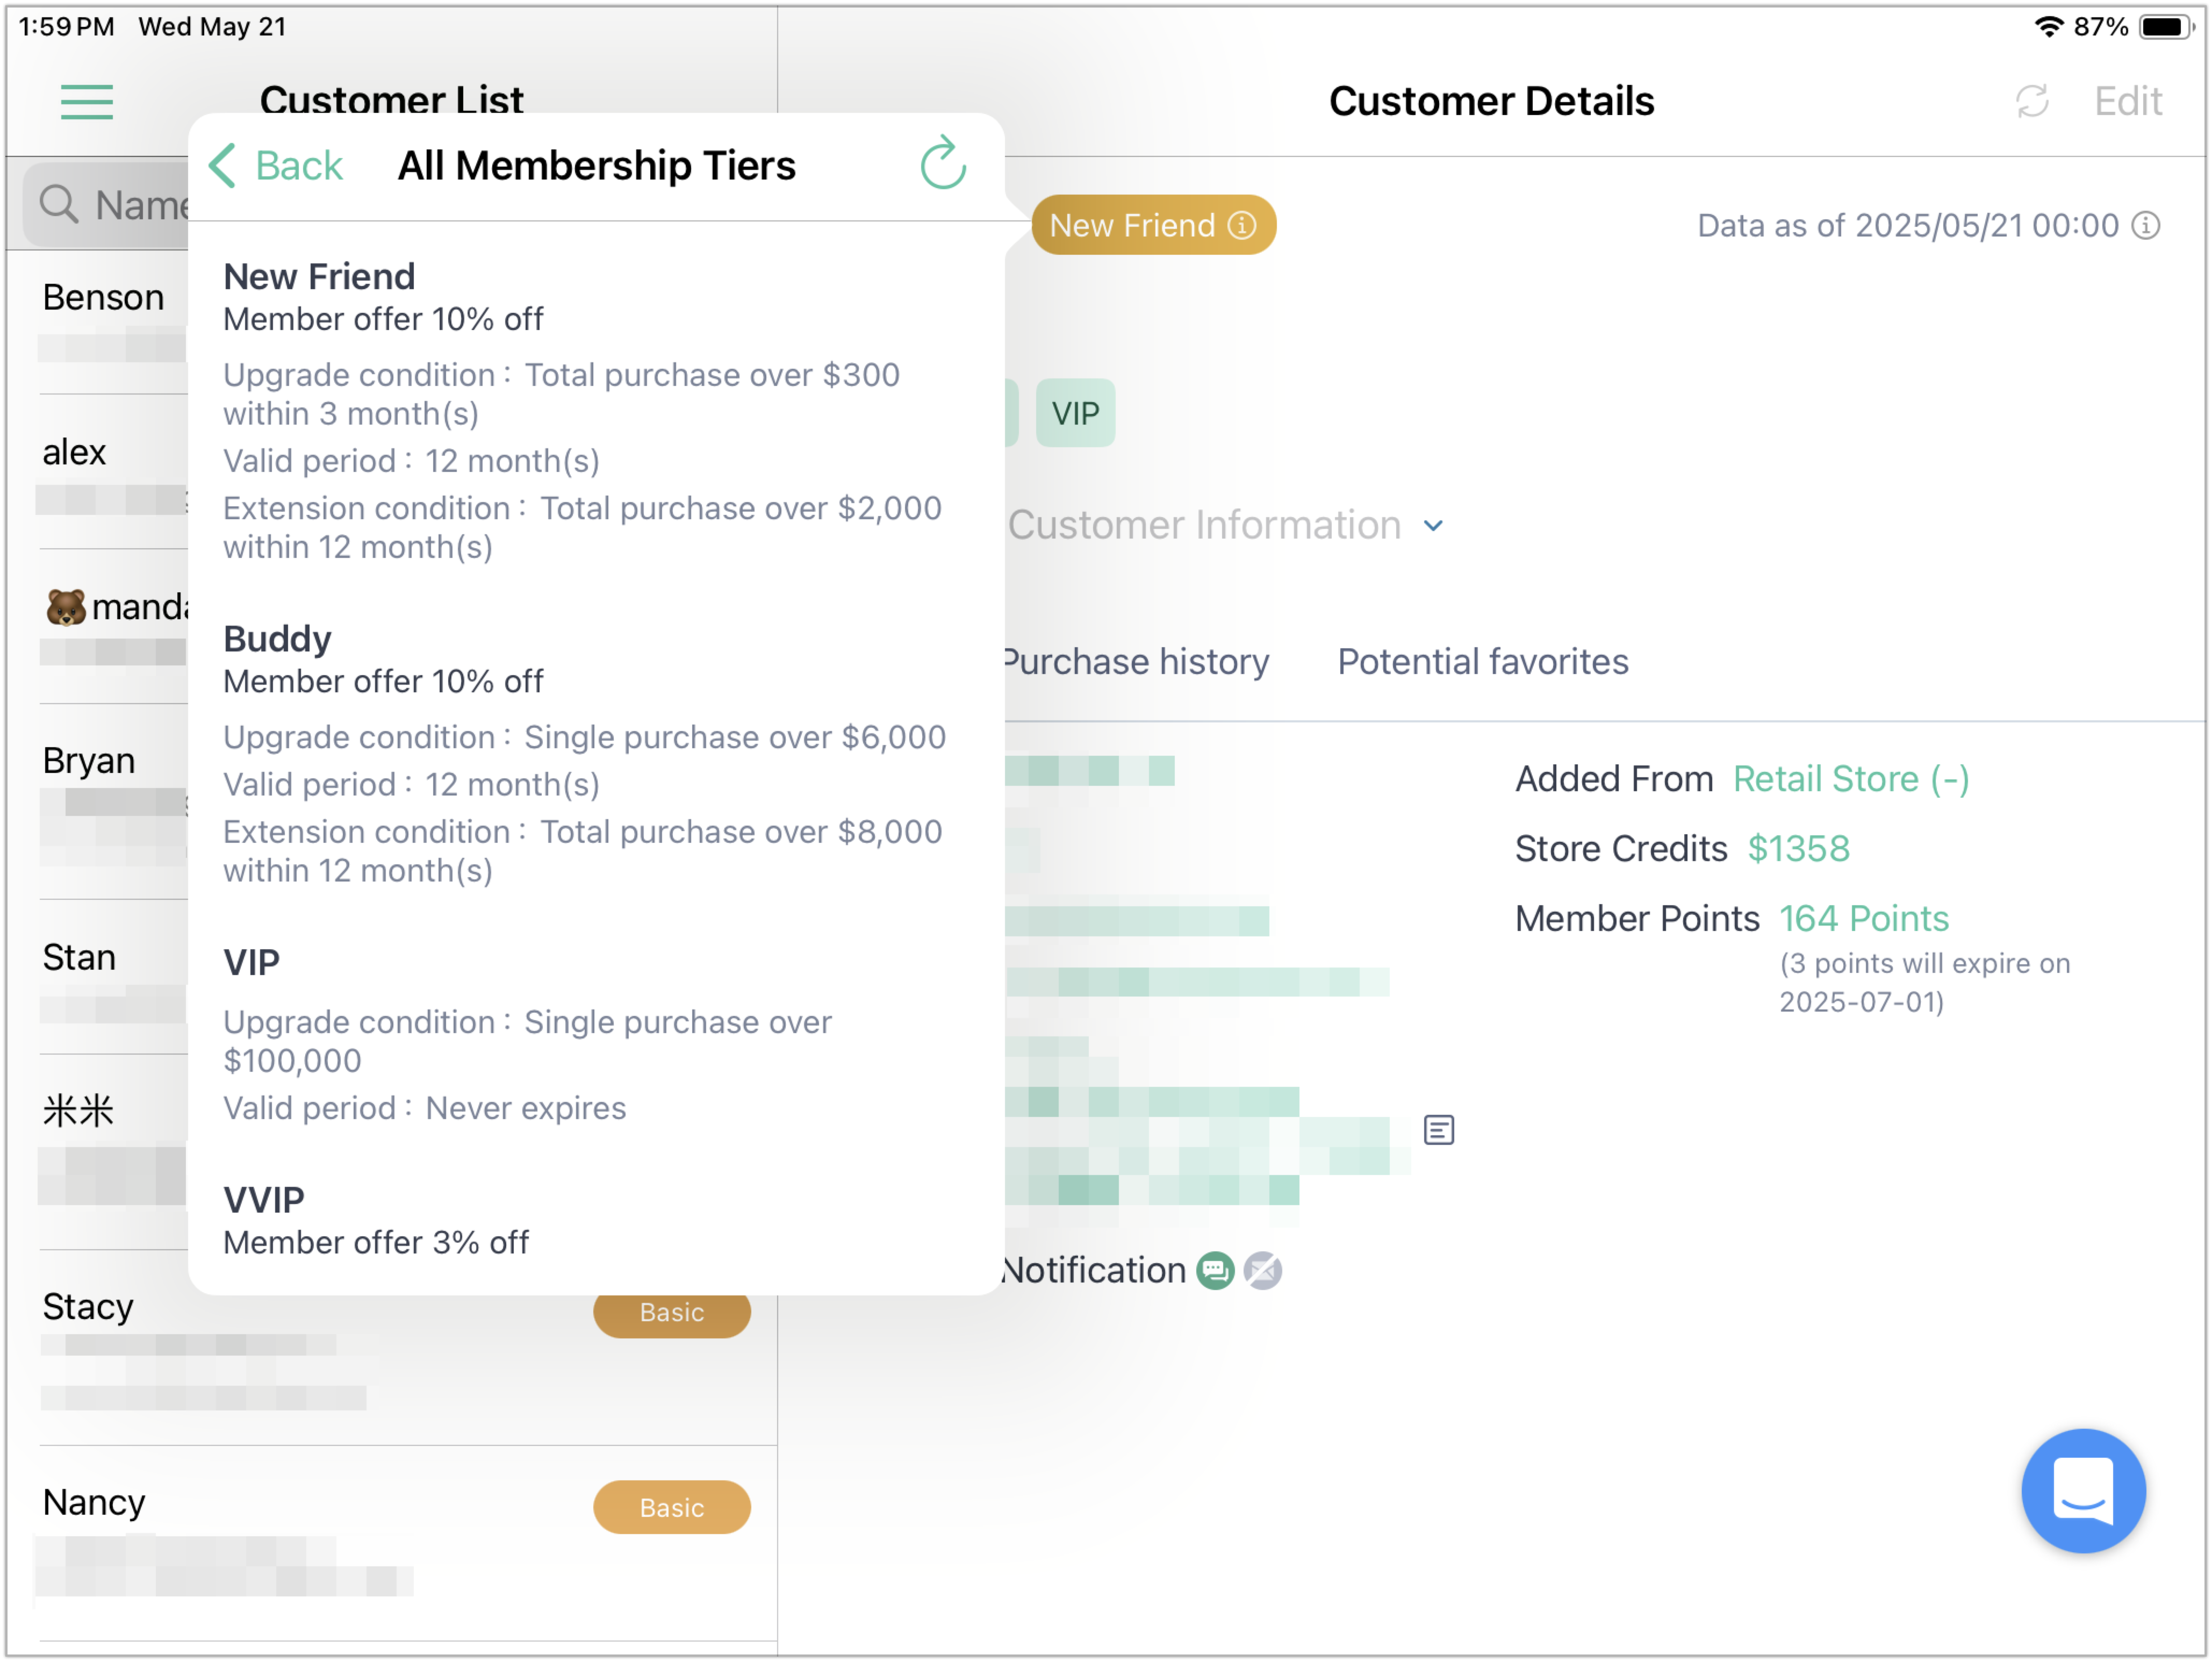The height and width of the screenshot is (1662, 2212).
Task: Go back from All Membership Tiers
Action: pyautogui.click(x=276, y=165)
